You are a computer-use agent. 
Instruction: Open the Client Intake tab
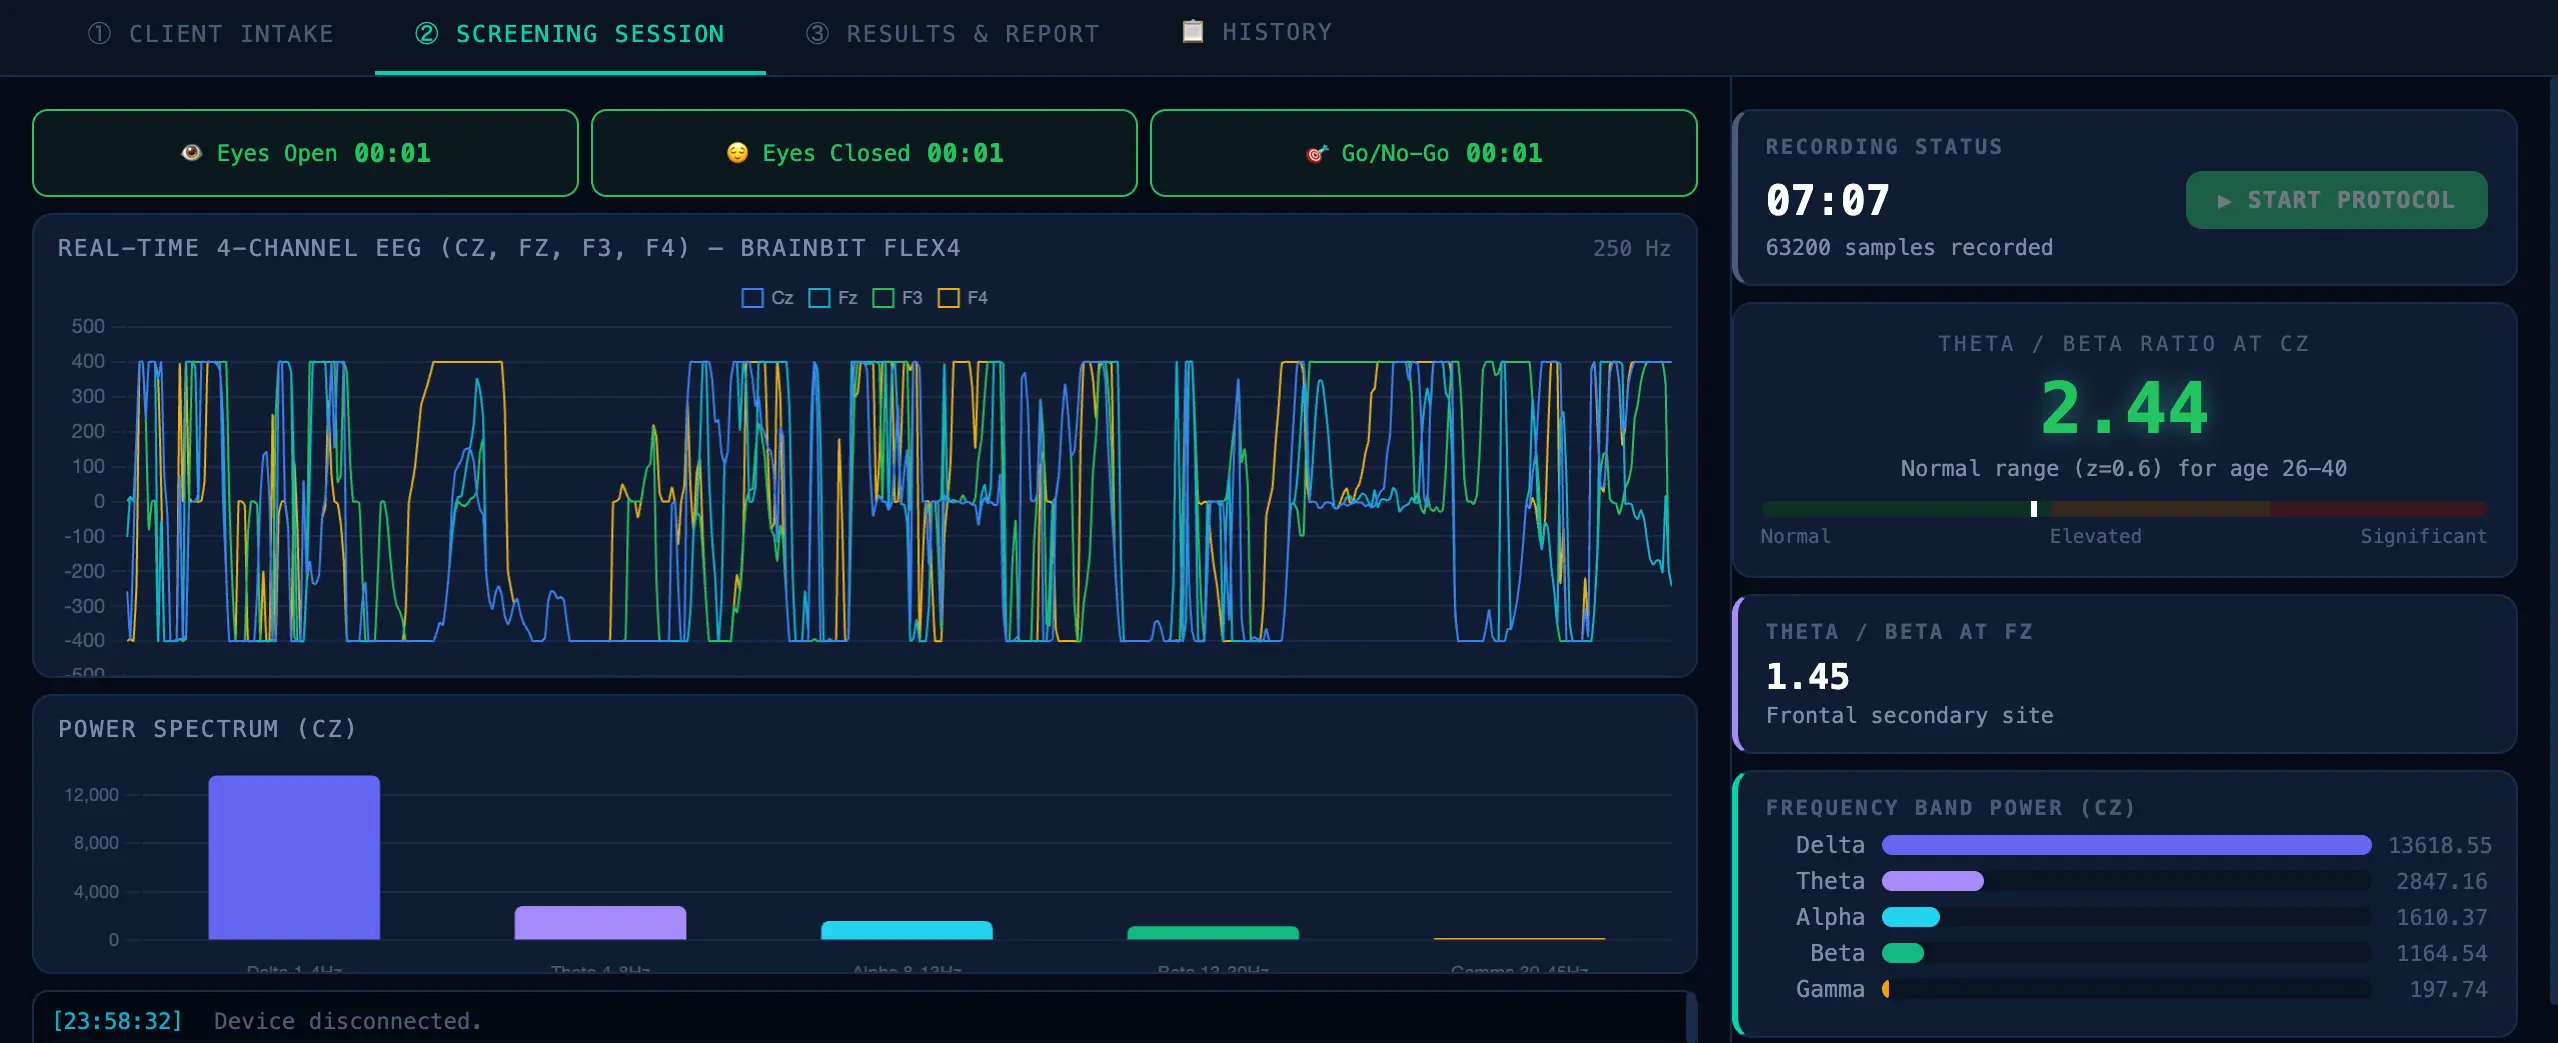pyautogui.click(x=211, y=34)
